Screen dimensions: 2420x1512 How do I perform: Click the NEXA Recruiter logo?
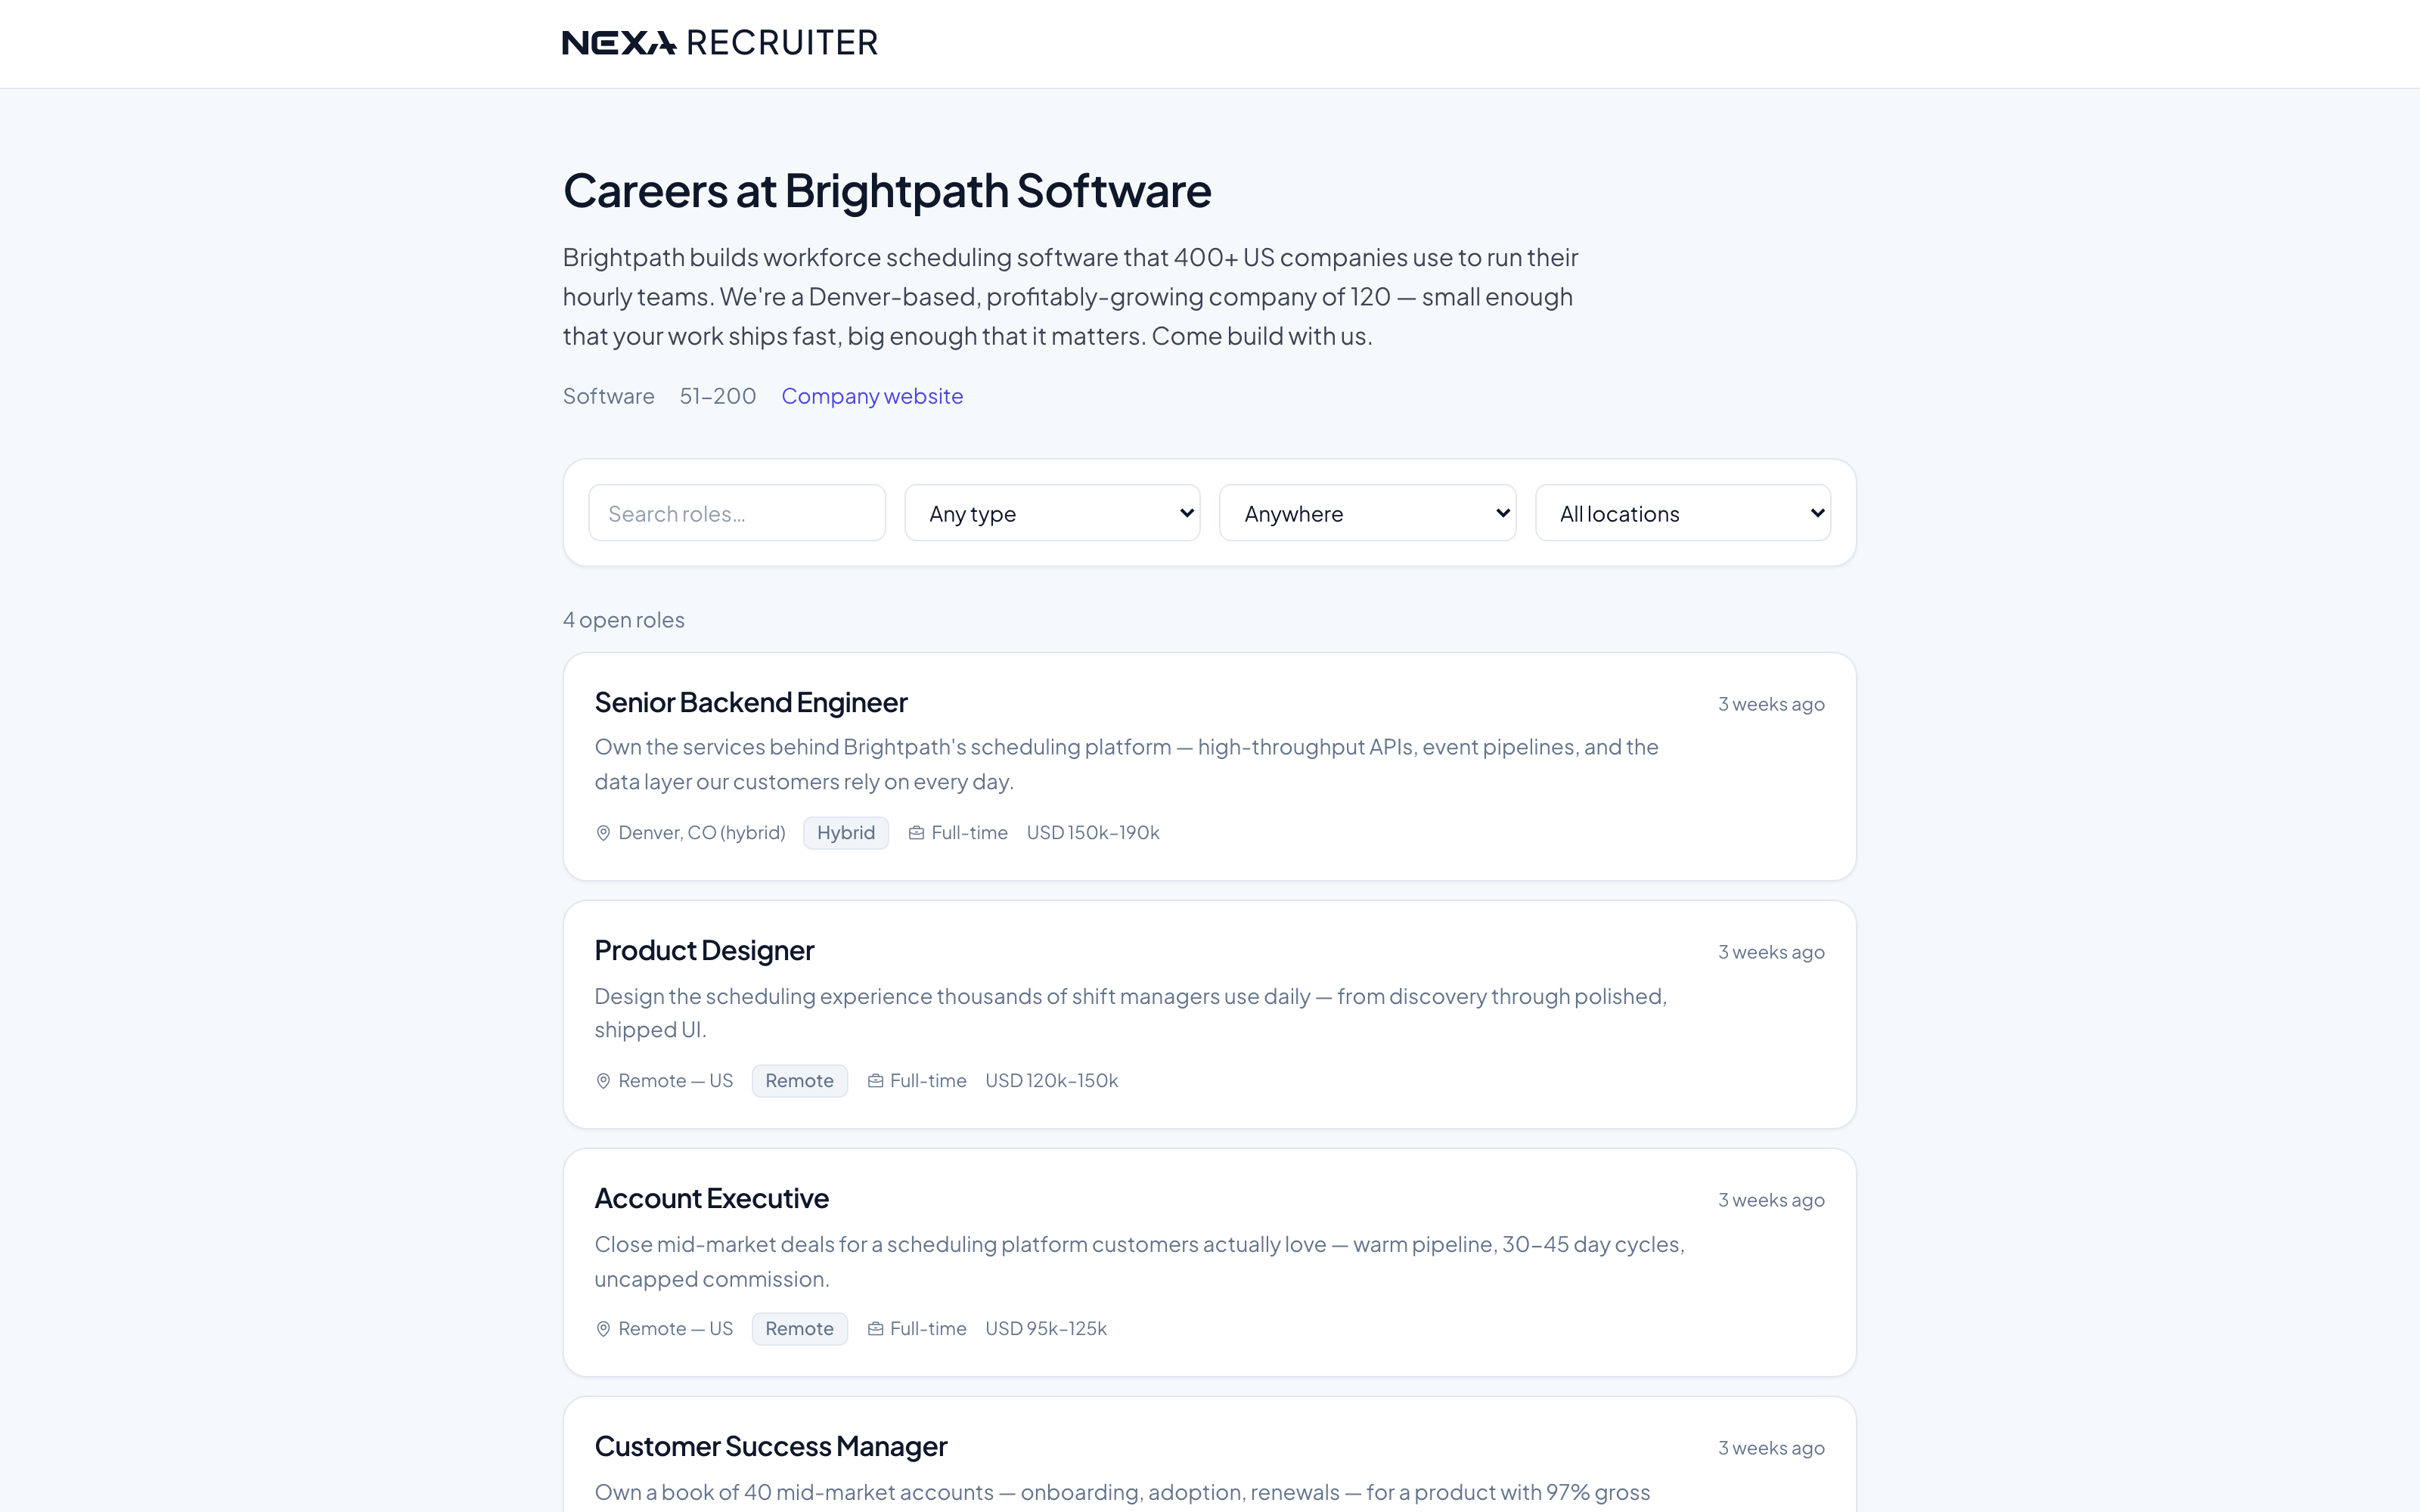click(720, 43)
